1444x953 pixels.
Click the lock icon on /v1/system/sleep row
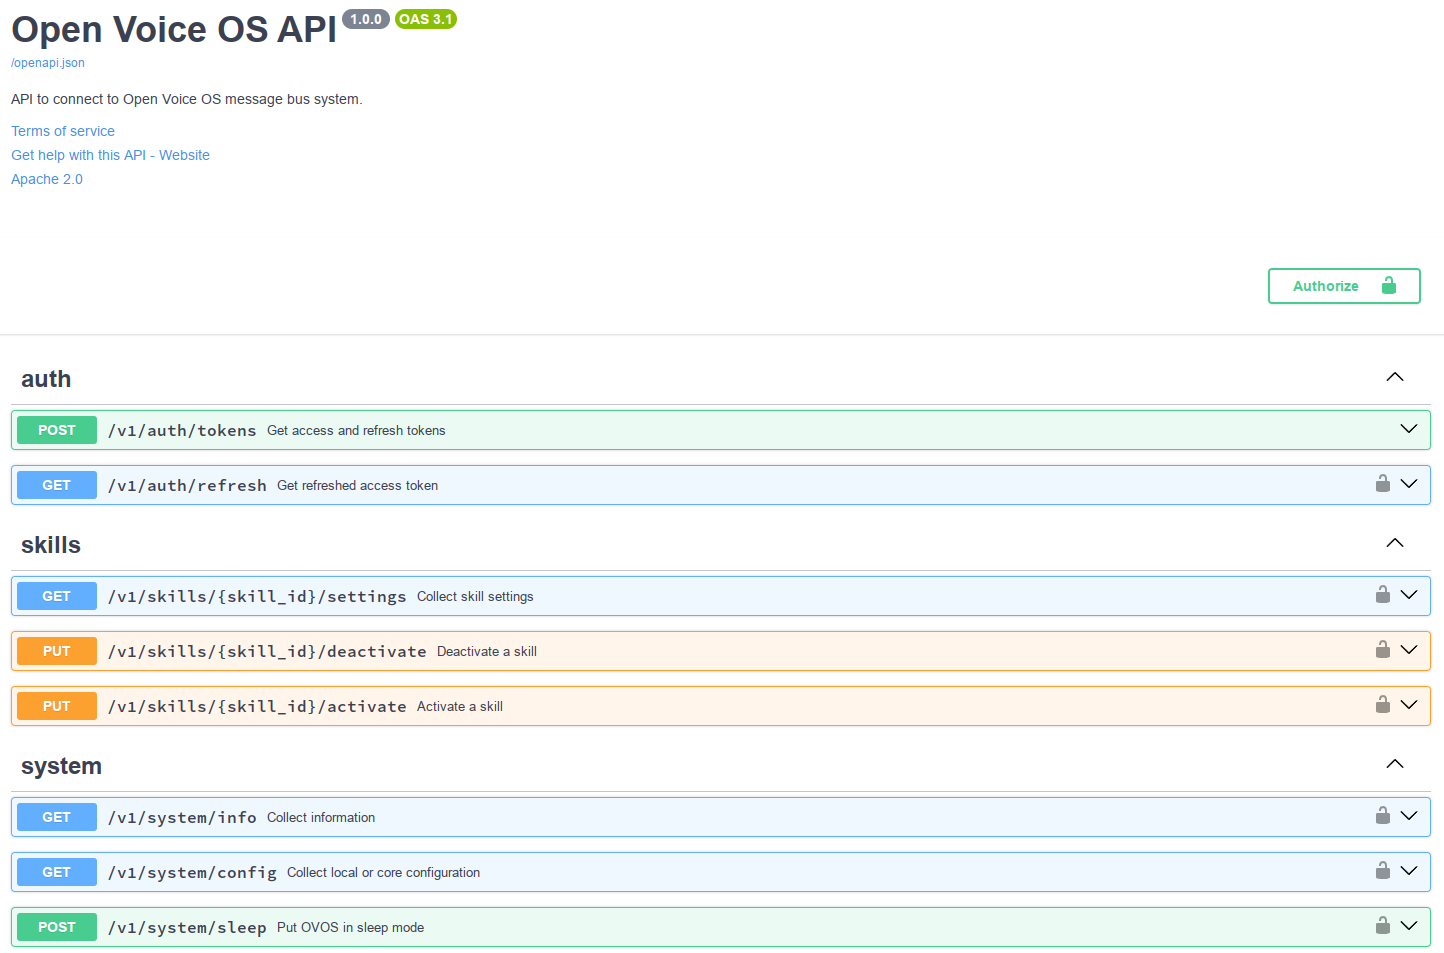pos(1382,926)
